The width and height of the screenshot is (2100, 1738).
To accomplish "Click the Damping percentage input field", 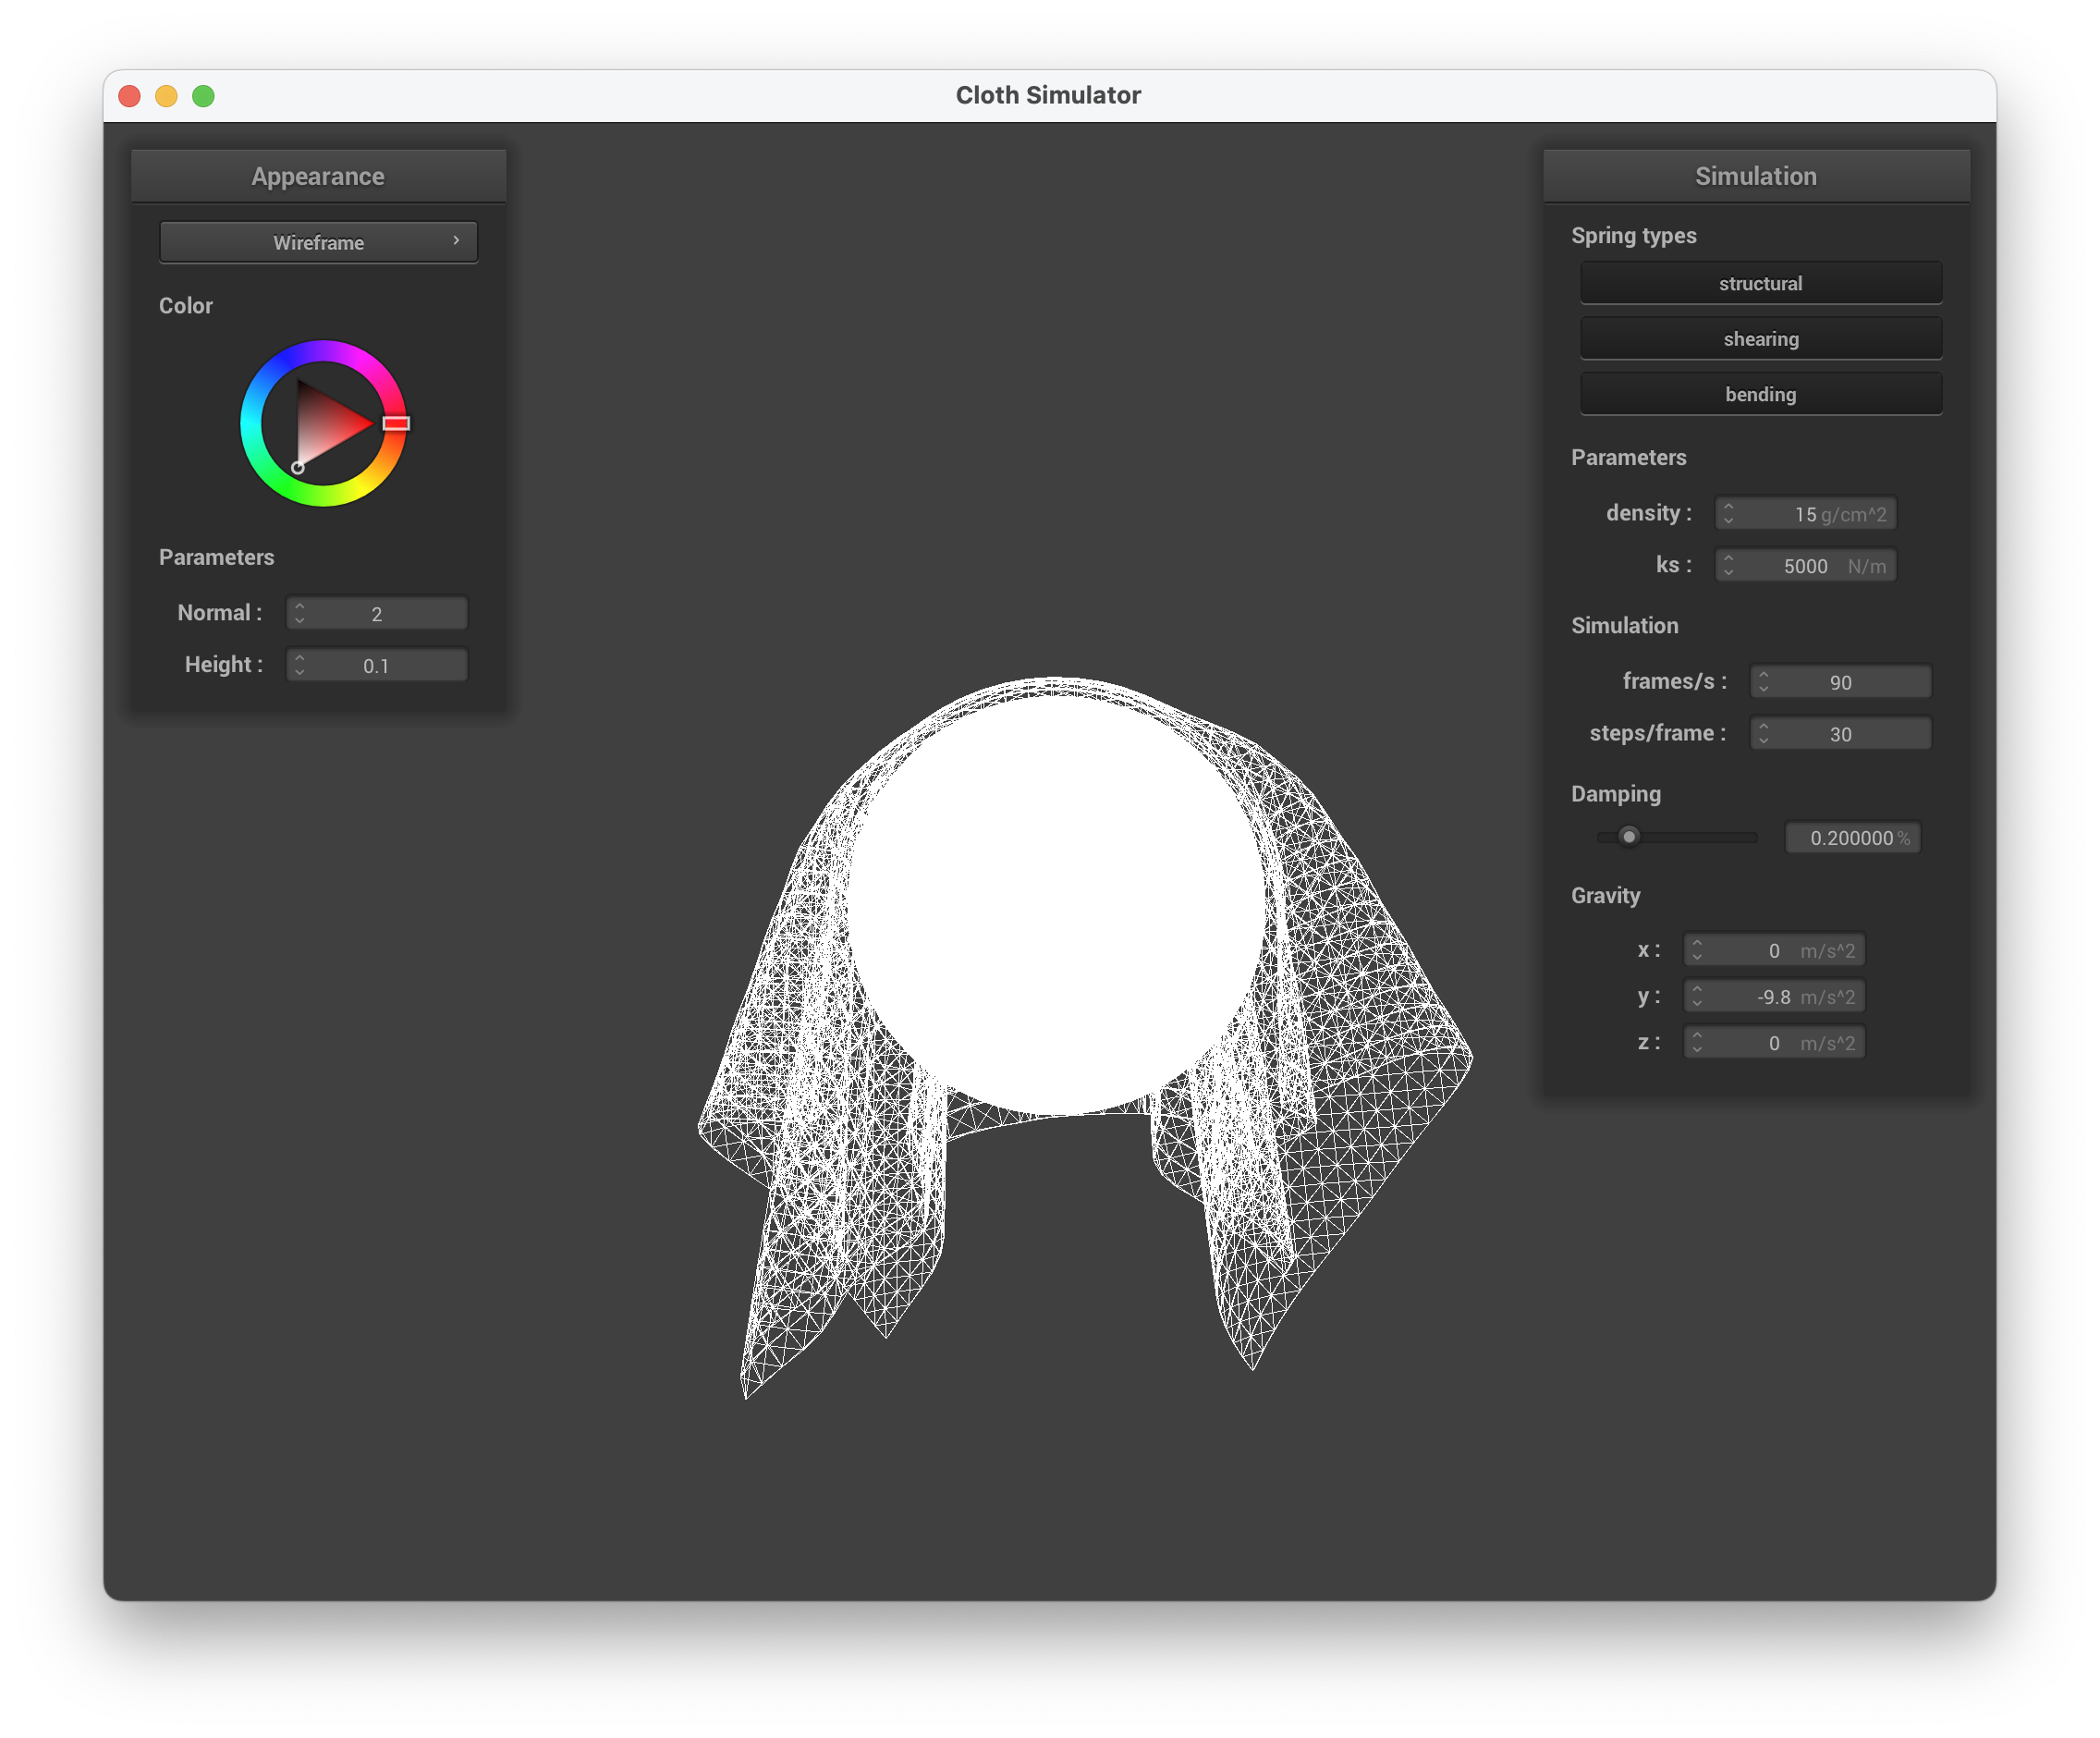I will (x=1852, y=838).
